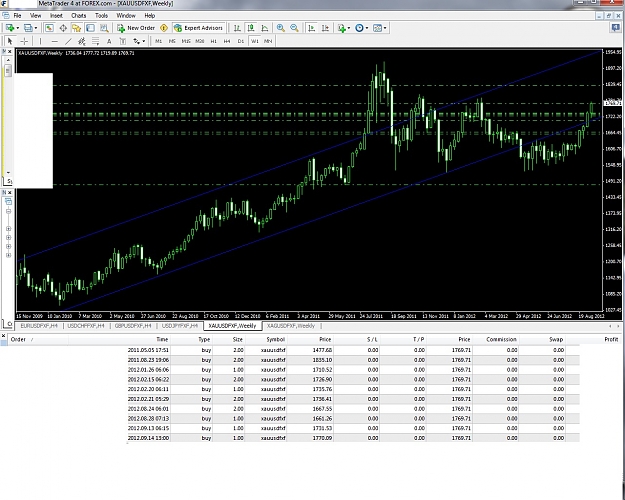
Task: Switch chart to line chart icon
Action: click(x=265, y=28)
